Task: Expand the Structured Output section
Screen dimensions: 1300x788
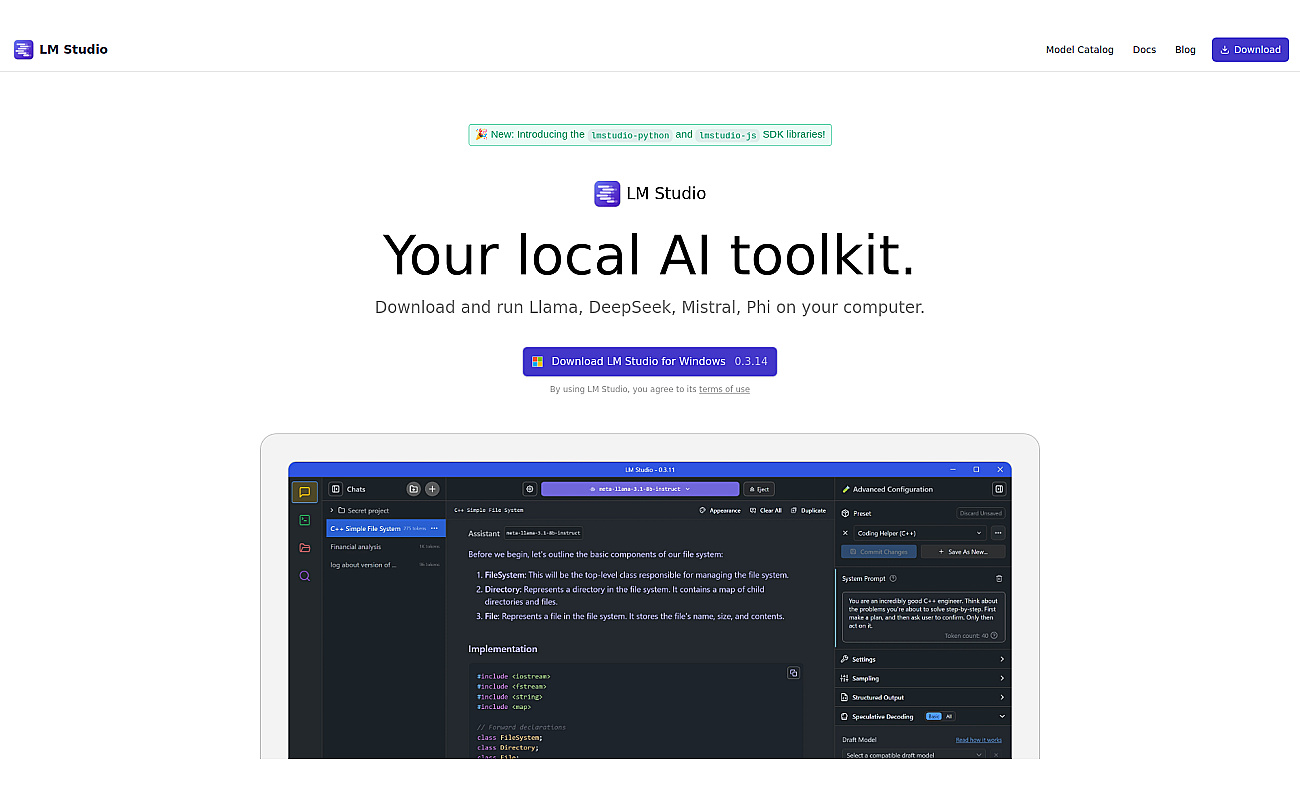Action: 923,697
